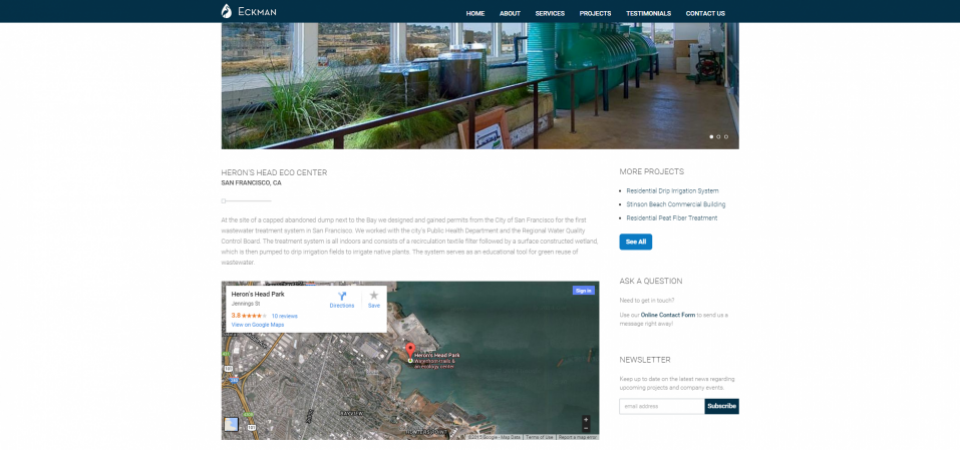This screenshot has width=960, height=450.
Task: Click the Eckman droplet logo icon
Action: (x=227, y=11)
